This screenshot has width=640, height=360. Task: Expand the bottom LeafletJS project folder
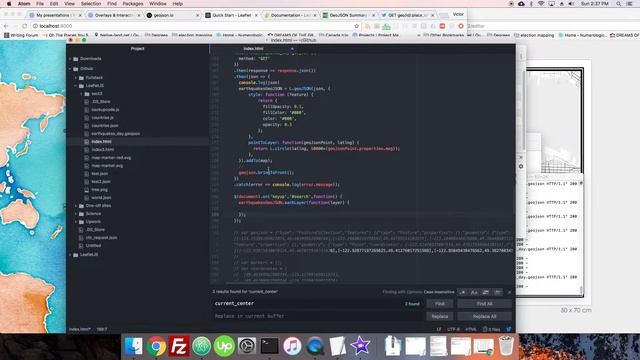pyautogui.click(x=85, y=255)
